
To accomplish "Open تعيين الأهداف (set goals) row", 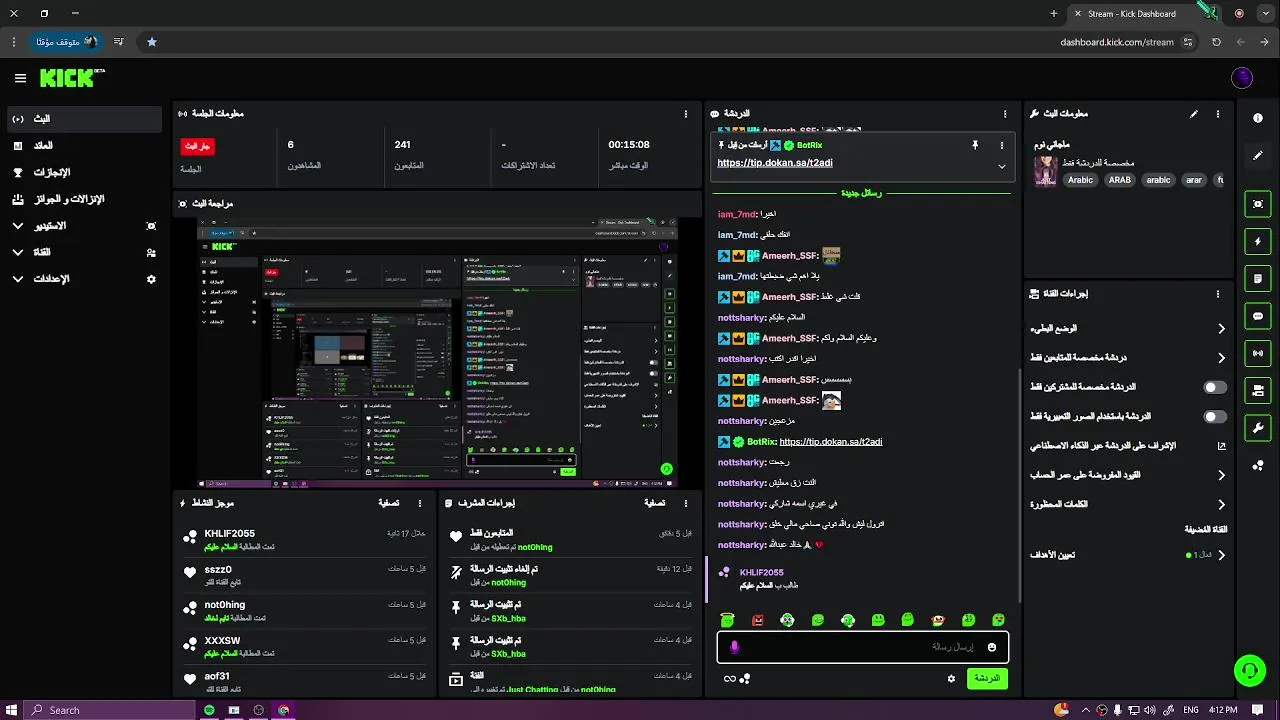I will 1128,555.
